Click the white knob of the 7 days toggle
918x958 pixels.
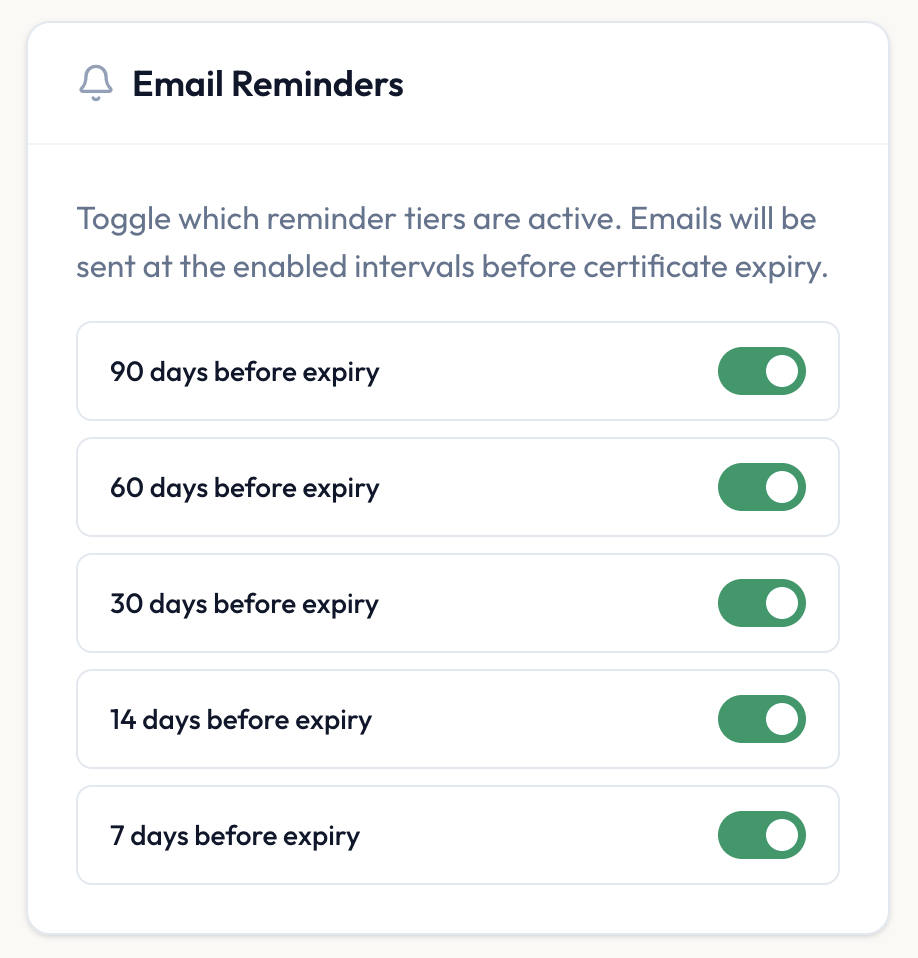point(783,835)
